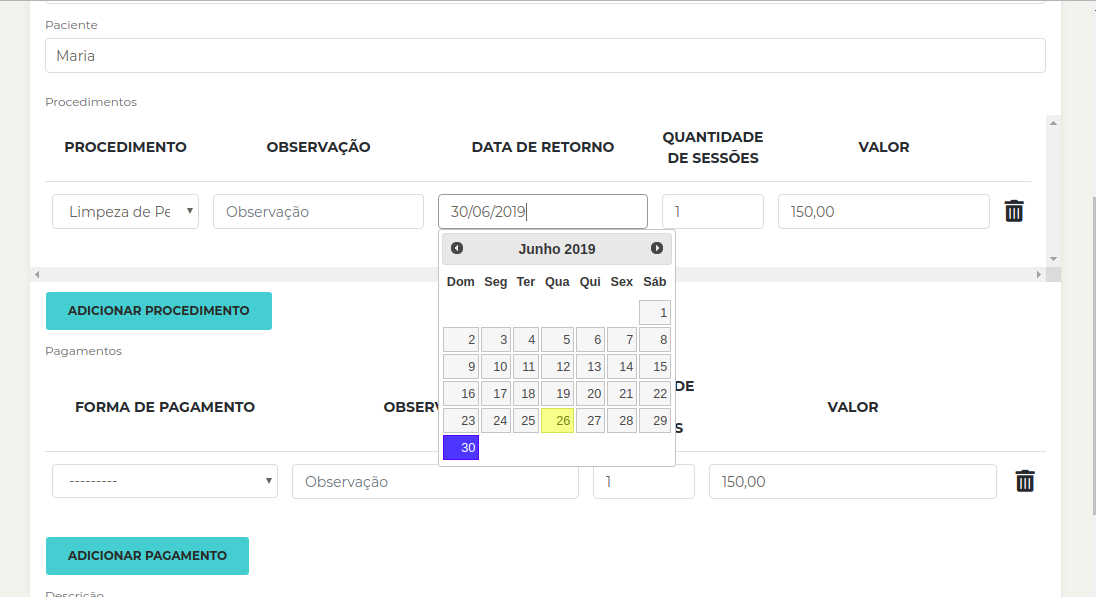Pick day 3 in the calendar

pos(496,340)
